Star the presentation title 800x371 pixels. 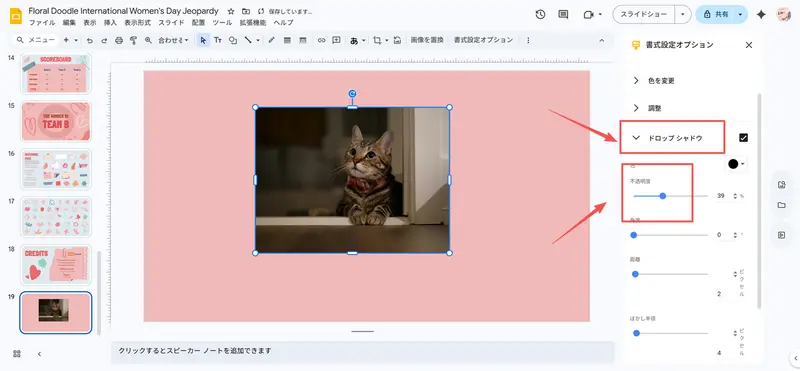click(231, 11)
